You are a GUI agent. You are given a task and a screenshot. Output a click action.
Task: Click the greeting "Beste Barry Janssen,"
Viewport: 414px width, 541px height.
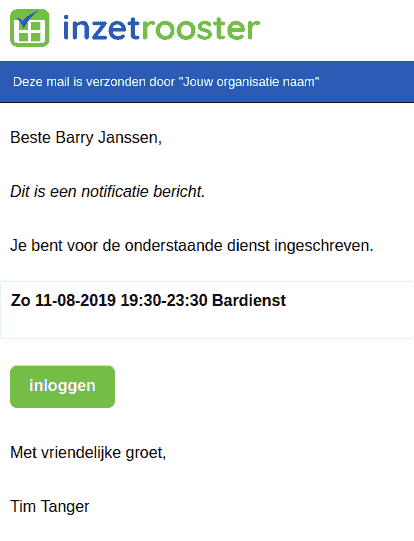[86, 138]
